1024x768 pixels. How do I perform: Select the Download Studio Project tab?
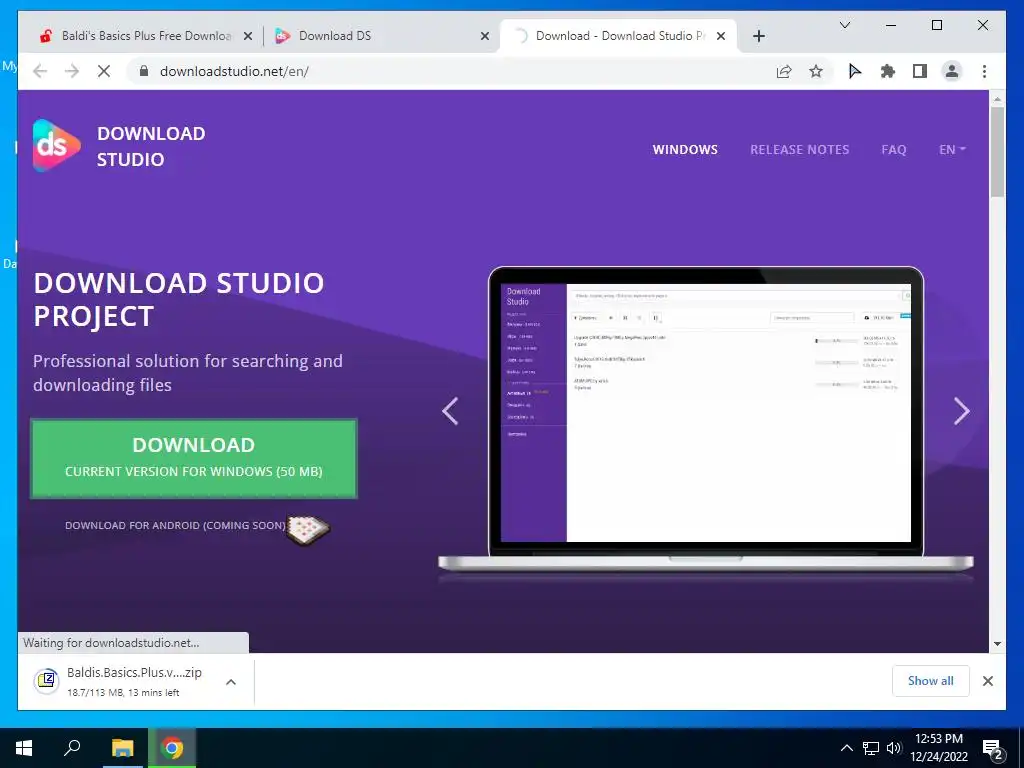tap(618, 36)
